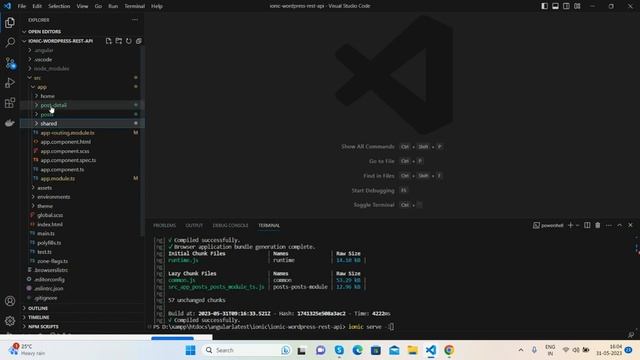The height and width of the screenshot is (360, 640).
Task: Expand the .vscode folder
Action: coord(82,59)
